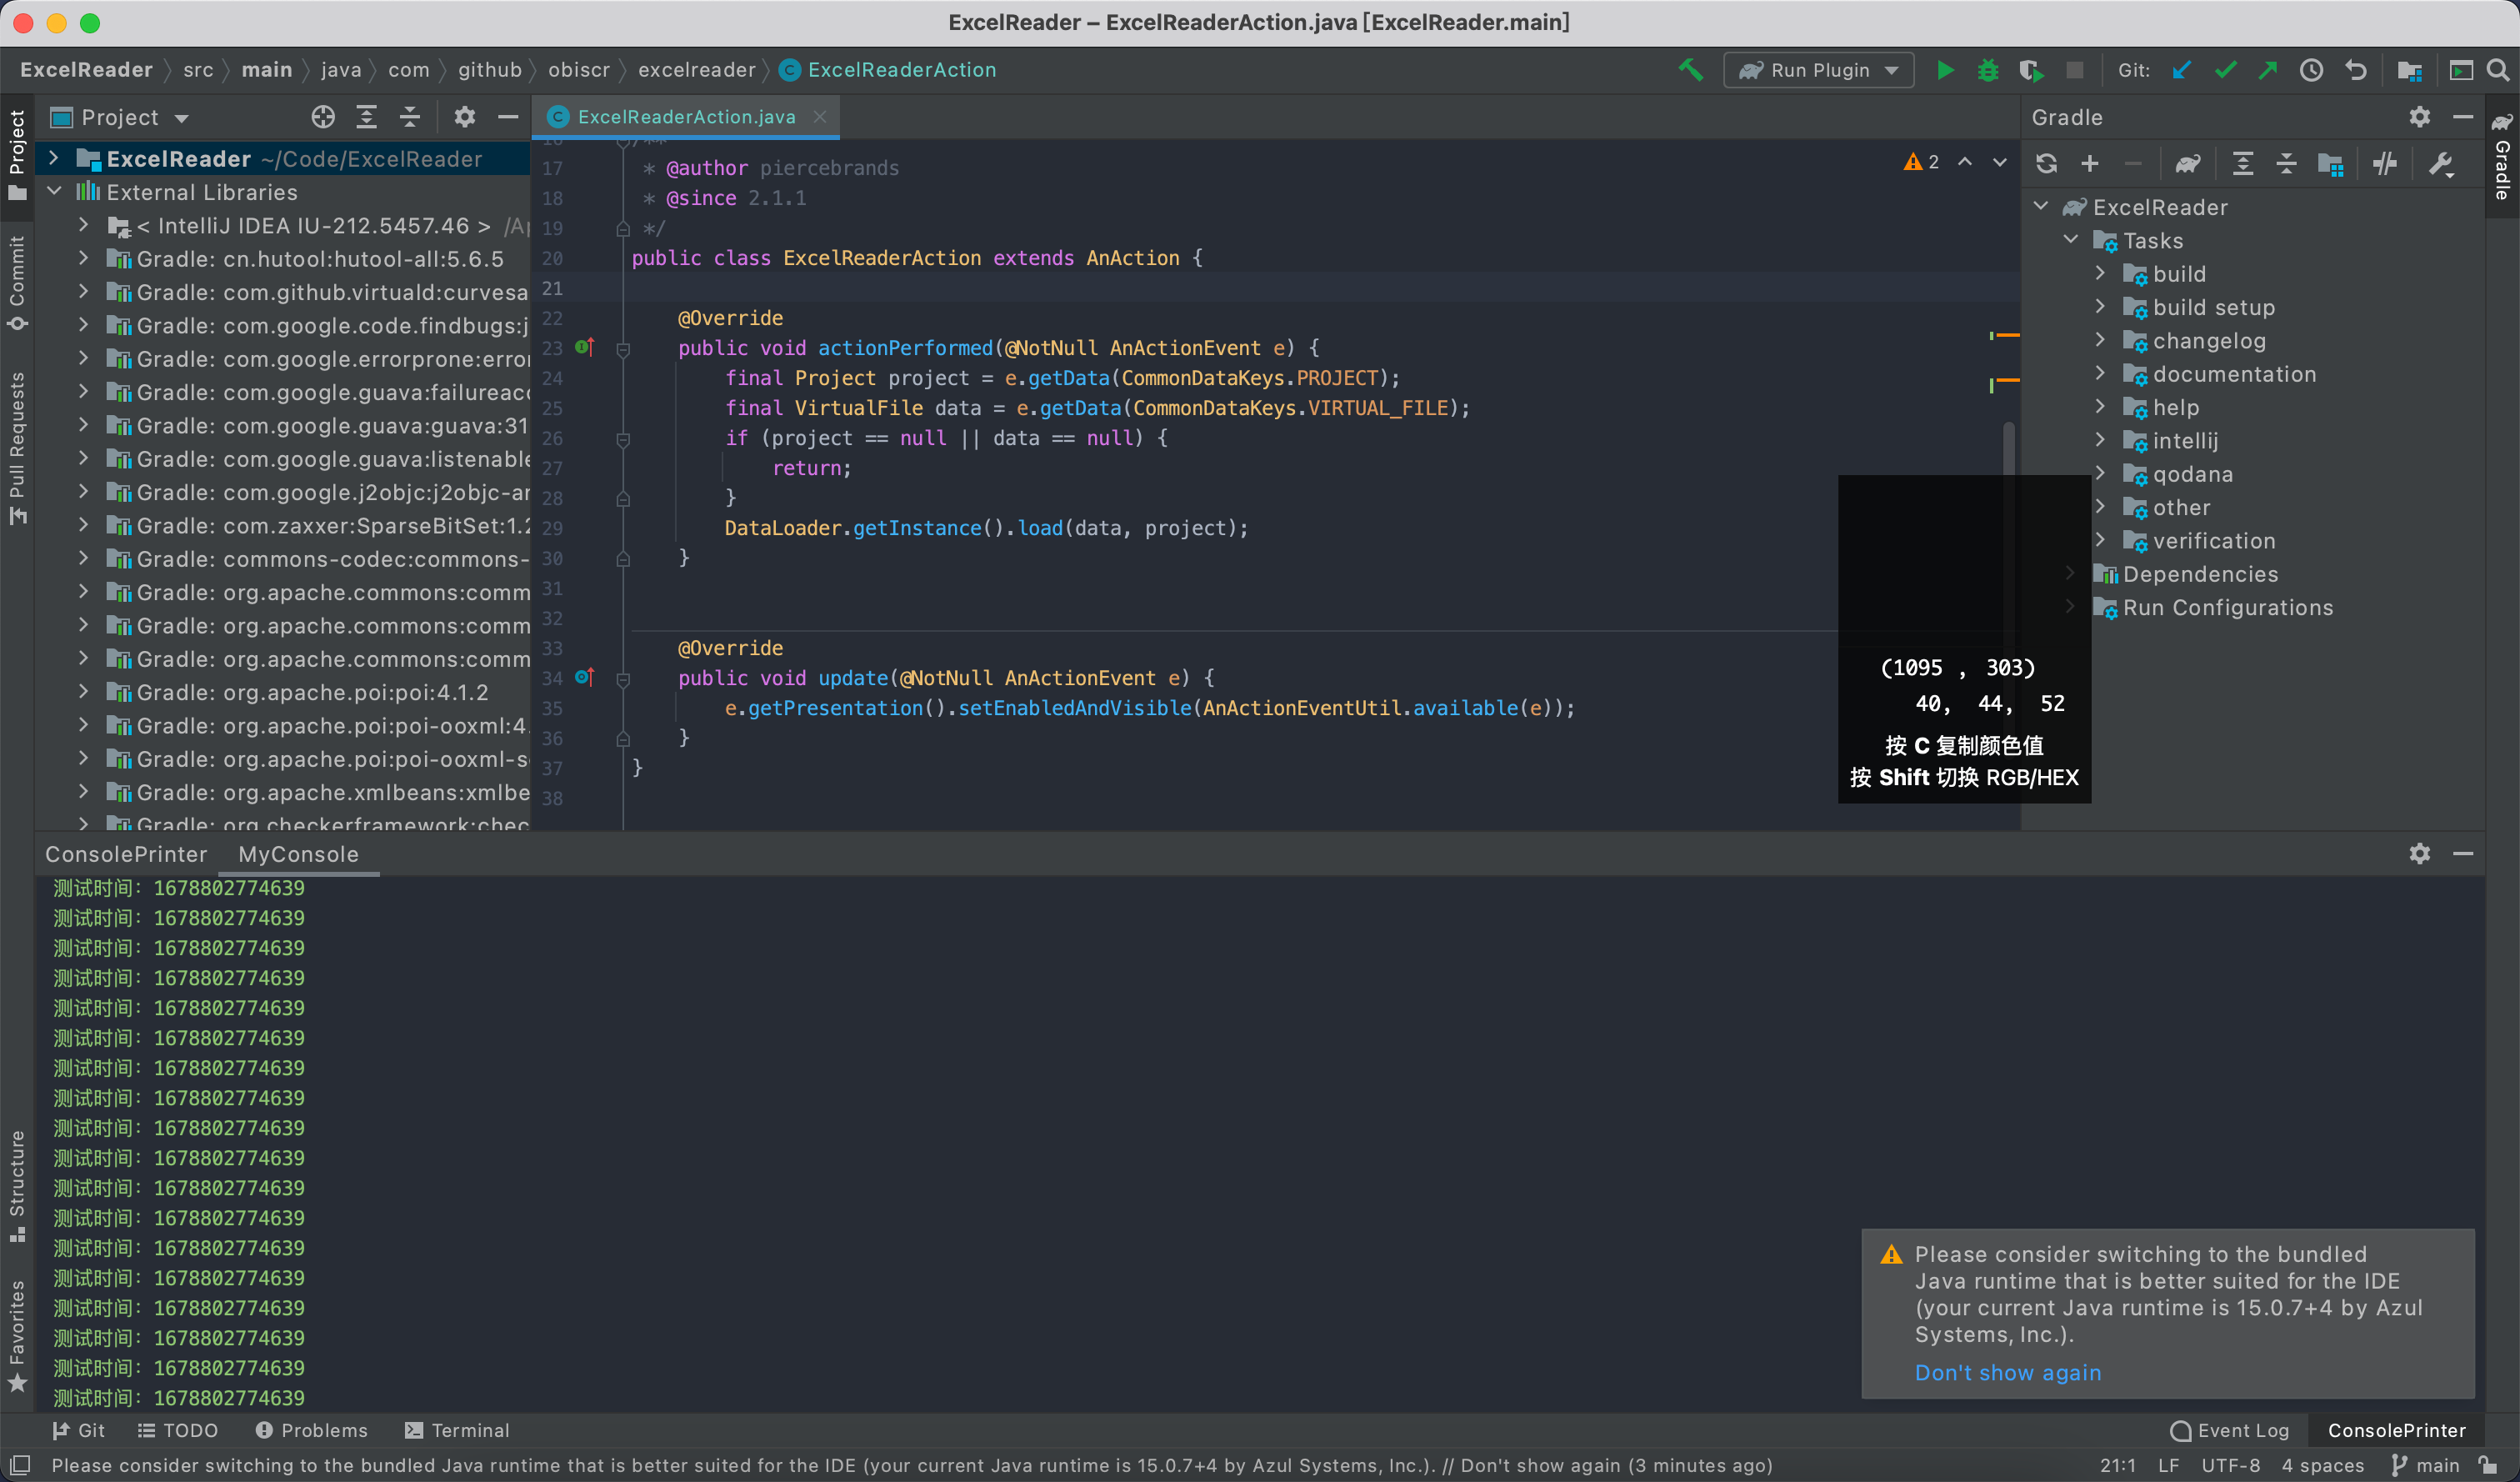This screenshot has height=1482, width=2520.
Task: Reload all Gradle projects with the refresh icon
Action: [x=2046, y=162]
